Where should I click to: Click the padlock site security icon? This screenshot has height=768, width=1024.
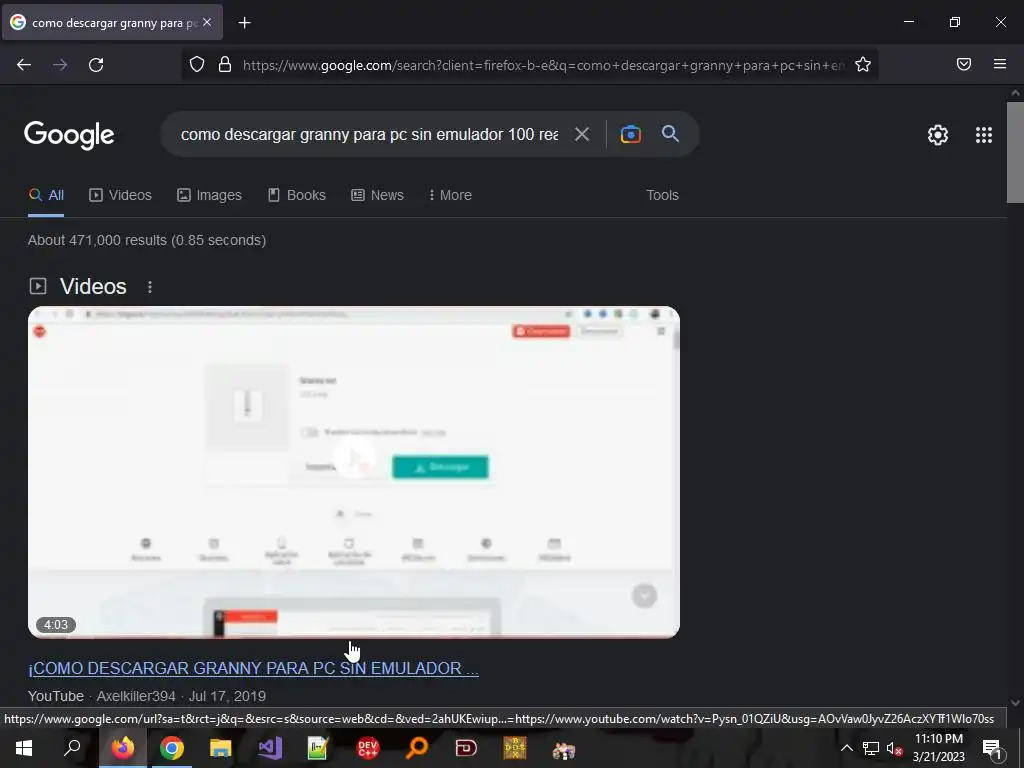[225, 64]
